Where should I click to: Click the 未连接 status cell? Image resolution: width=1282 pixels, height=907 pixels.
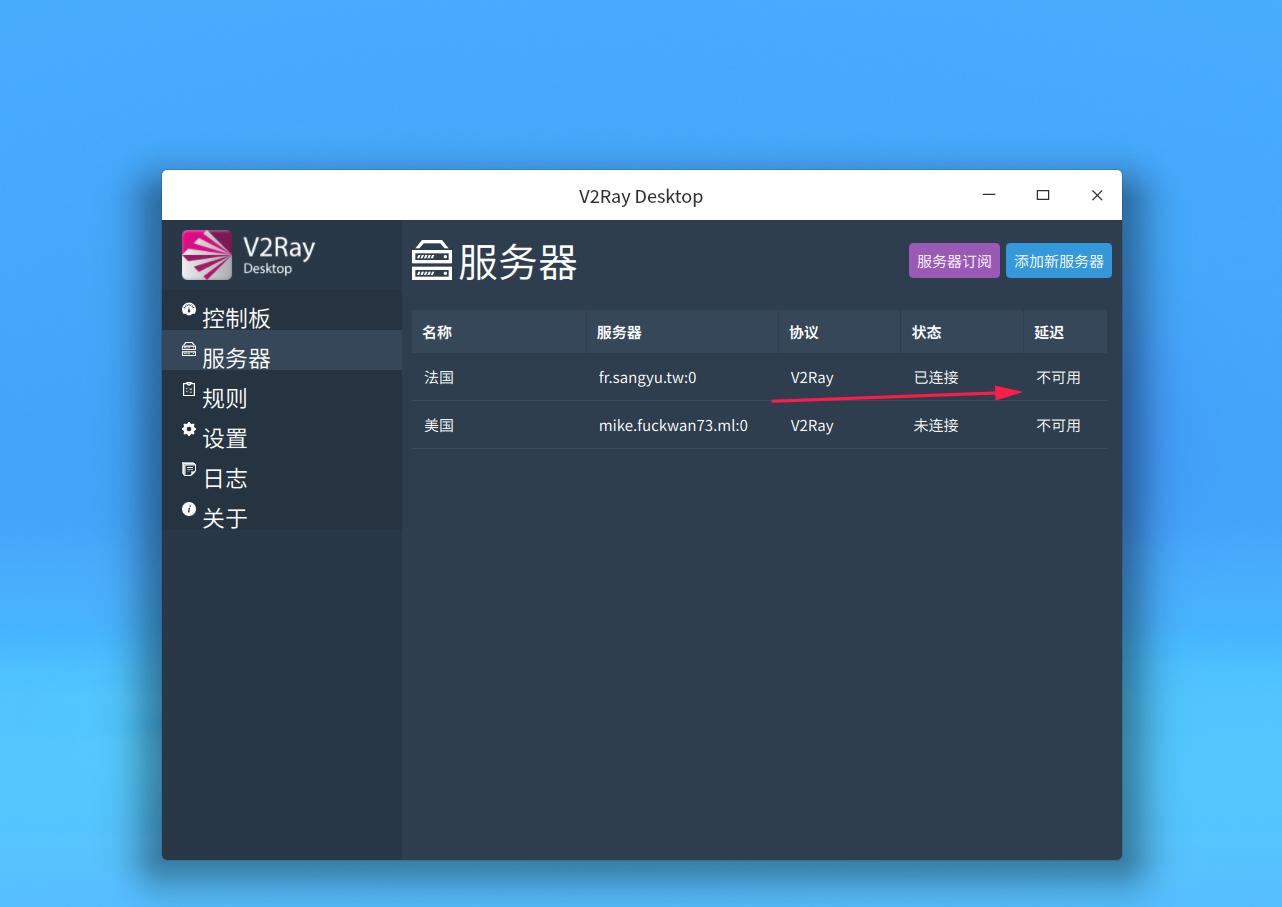point(936,425)
